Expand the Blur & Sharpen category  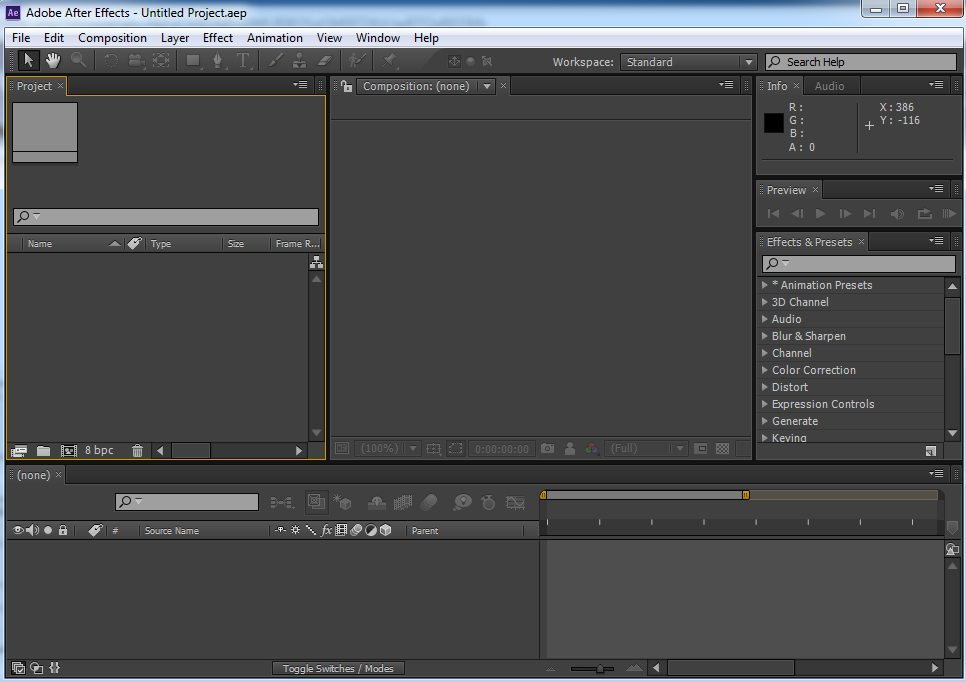click(765, 336)
